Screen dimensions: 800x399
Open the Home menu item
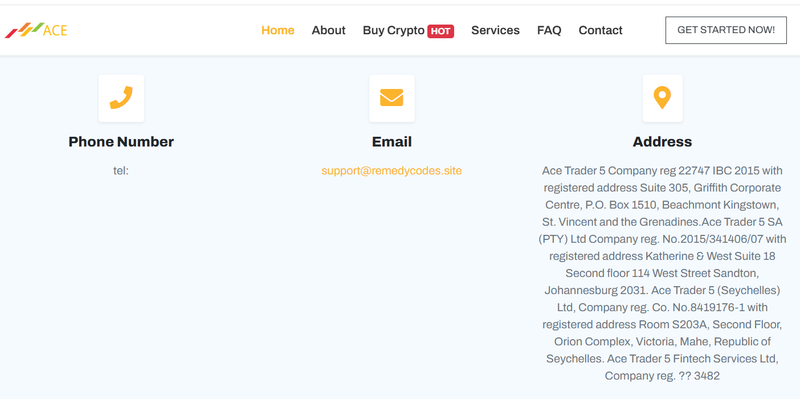278,30
